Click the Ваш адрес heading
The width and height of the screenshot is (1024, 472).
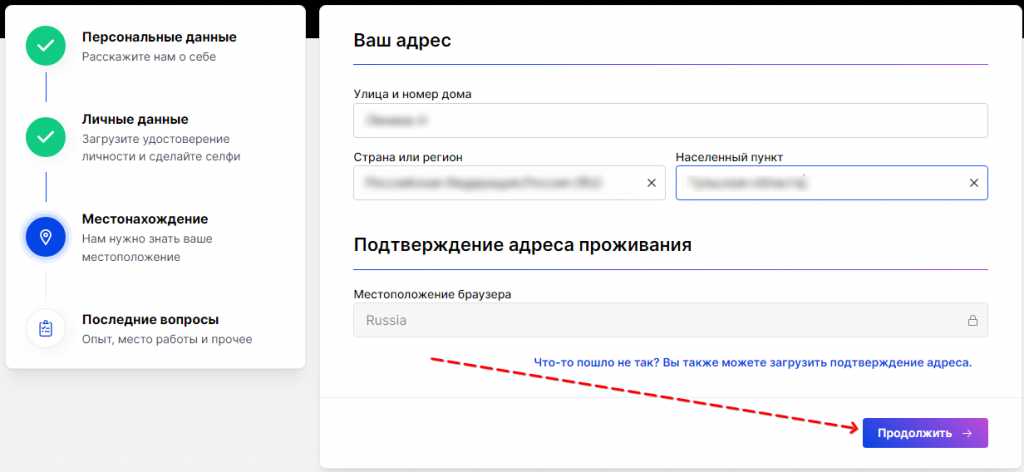click(402, 41)
